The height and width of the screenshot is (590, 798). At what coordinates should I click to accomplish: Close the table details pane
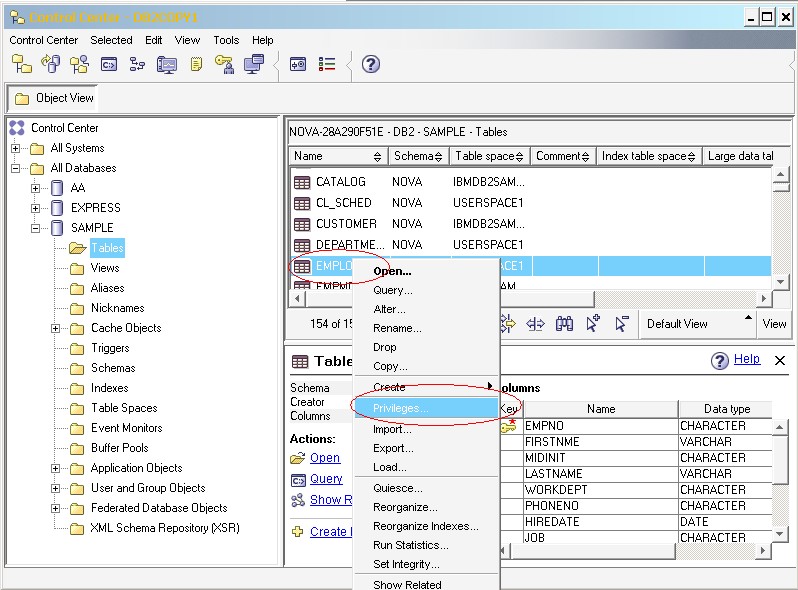point(780,360)
